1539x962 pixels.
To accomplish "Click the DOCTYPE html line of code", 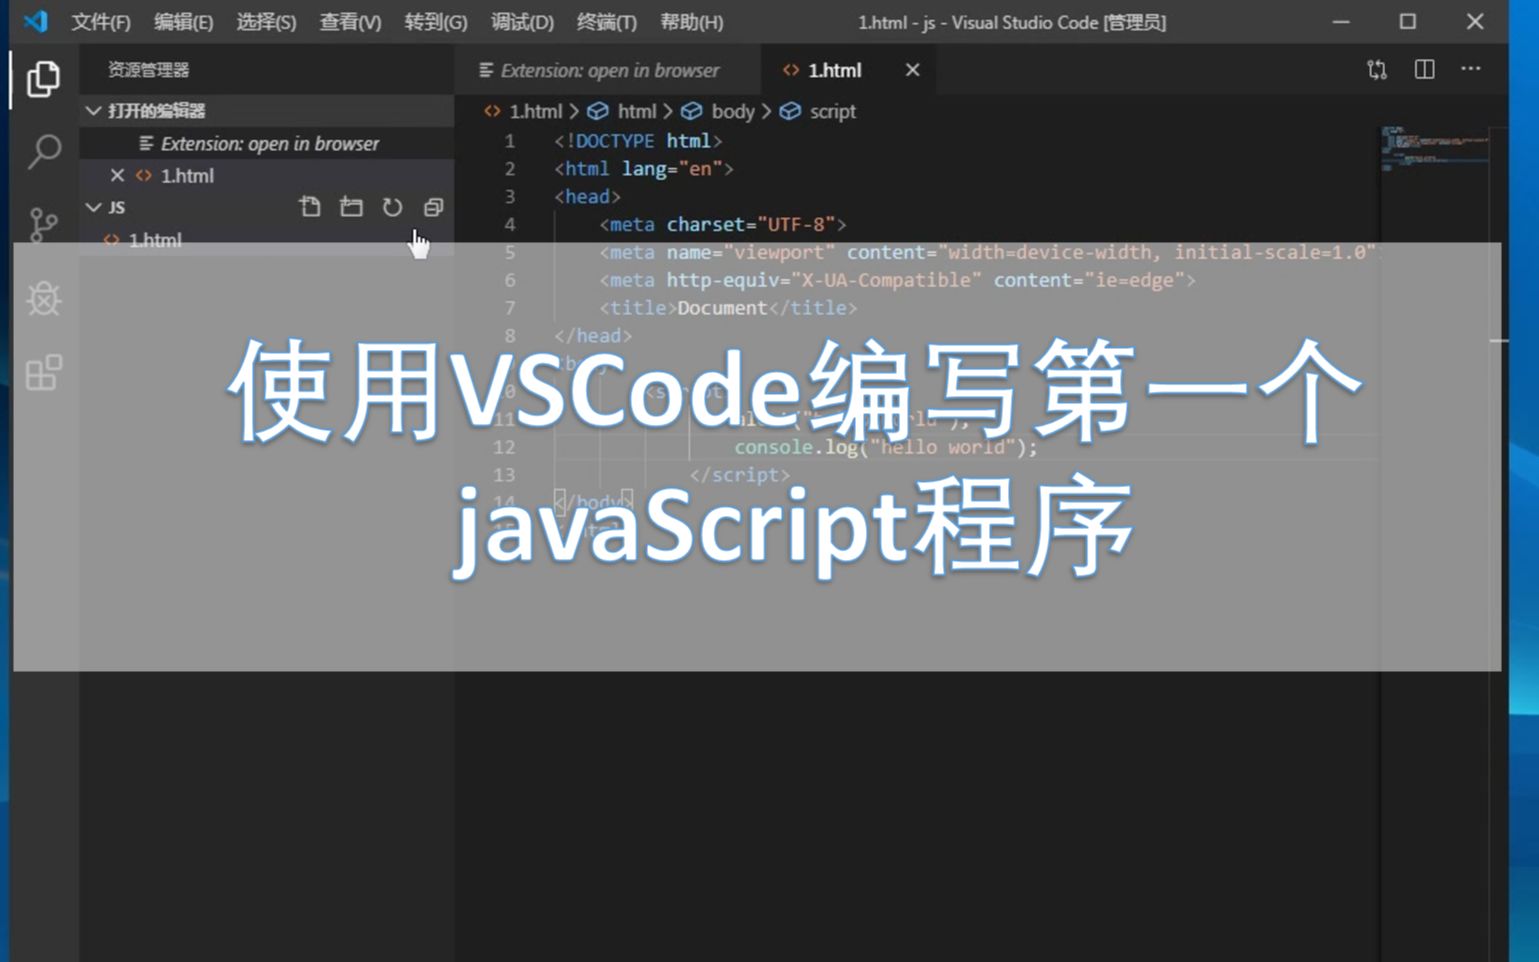I will point(638,141).
